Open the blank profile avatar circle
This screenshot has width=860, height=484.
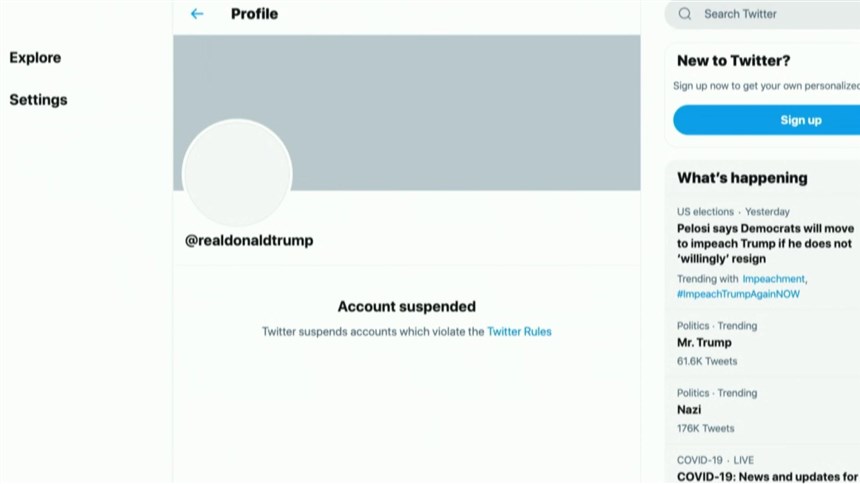[237, 173]
